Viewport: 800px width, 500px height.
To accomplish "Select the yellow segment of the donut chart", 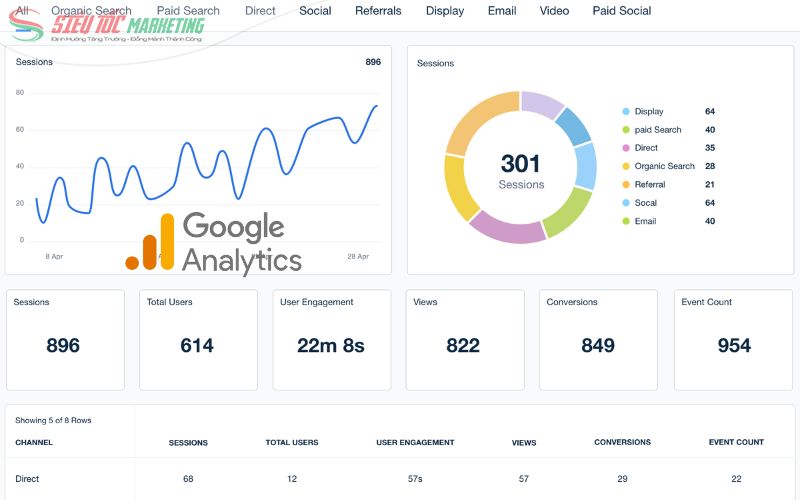I will coord(458,188).
